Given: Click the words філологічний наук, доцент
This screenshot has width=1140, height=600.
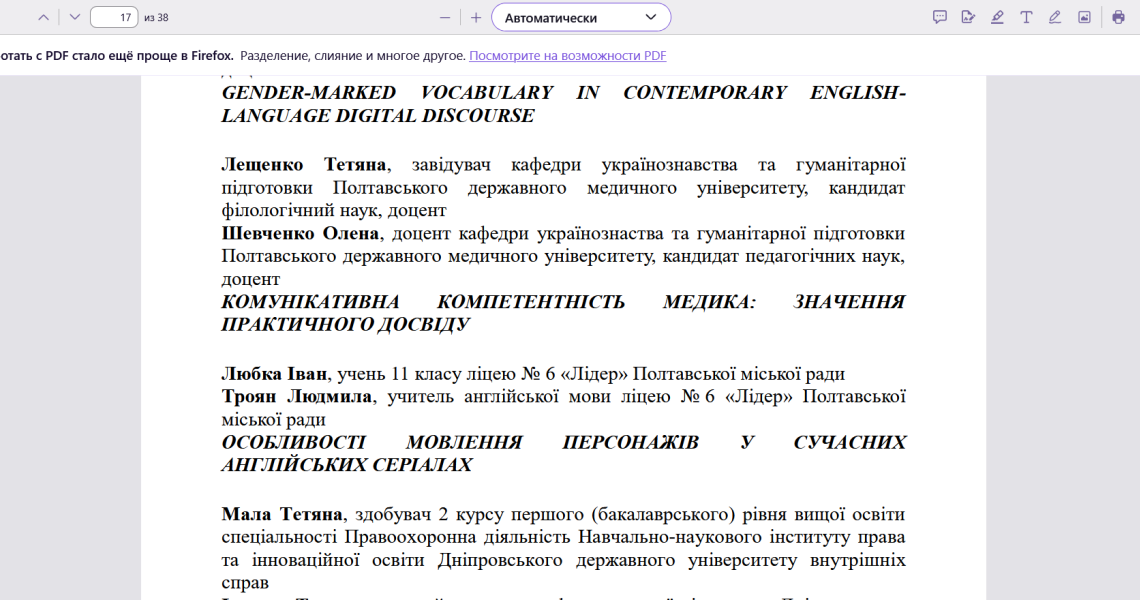Looking at the screenshot, I should (334, 210).
